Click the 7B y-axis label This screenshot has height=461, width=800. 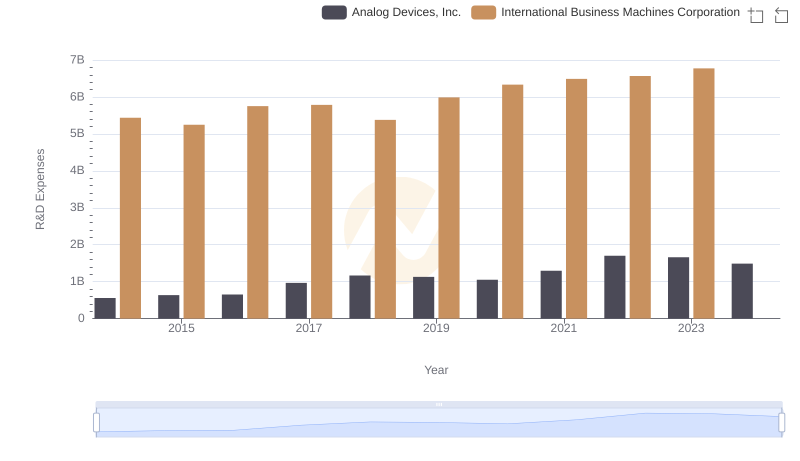pyautogui.click(x=77, y=60)
